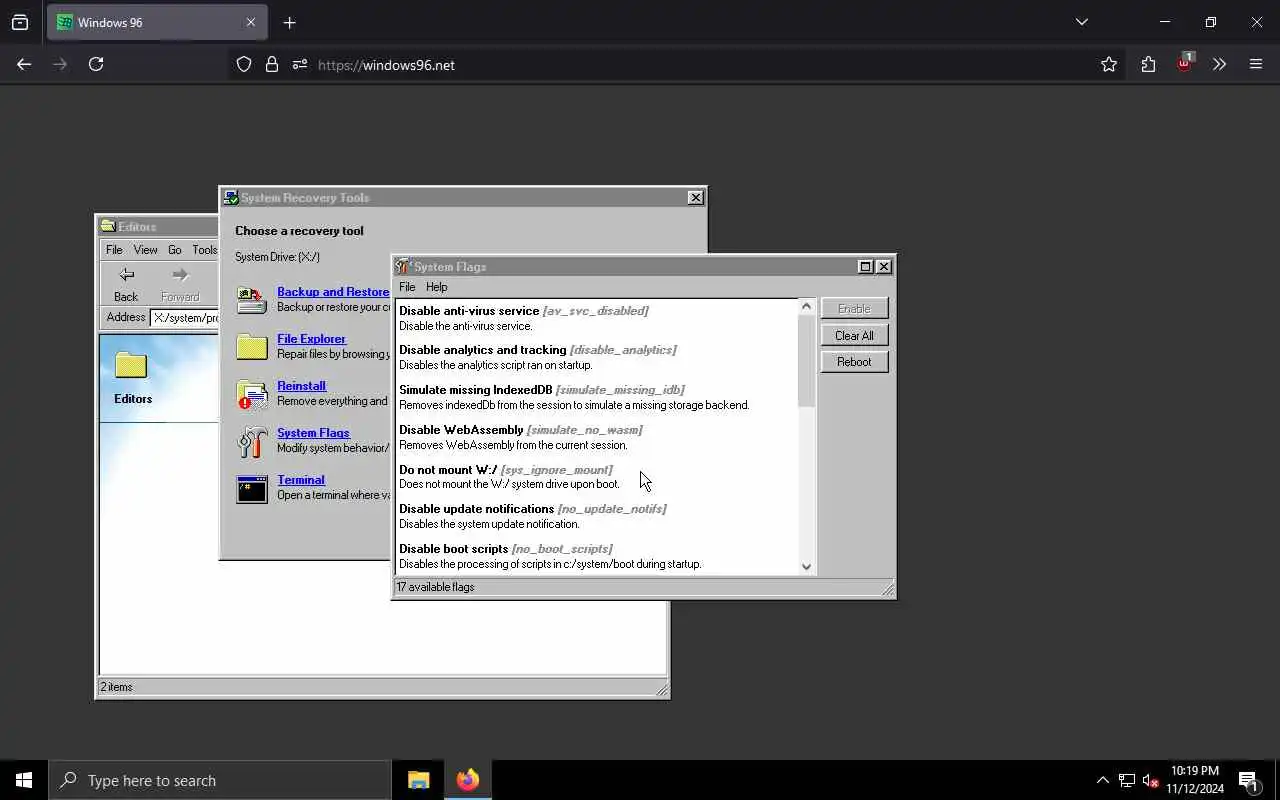1280x800 pixels.
Task: Select Disable update notifications flag
Action: click(597, 516)
